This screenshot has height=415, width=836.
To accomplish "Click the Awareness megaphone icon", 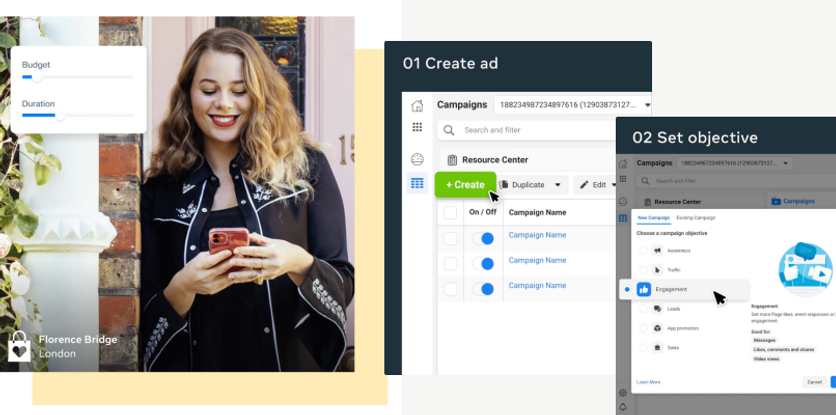I will pyautogui.click(x=657, y=250).
